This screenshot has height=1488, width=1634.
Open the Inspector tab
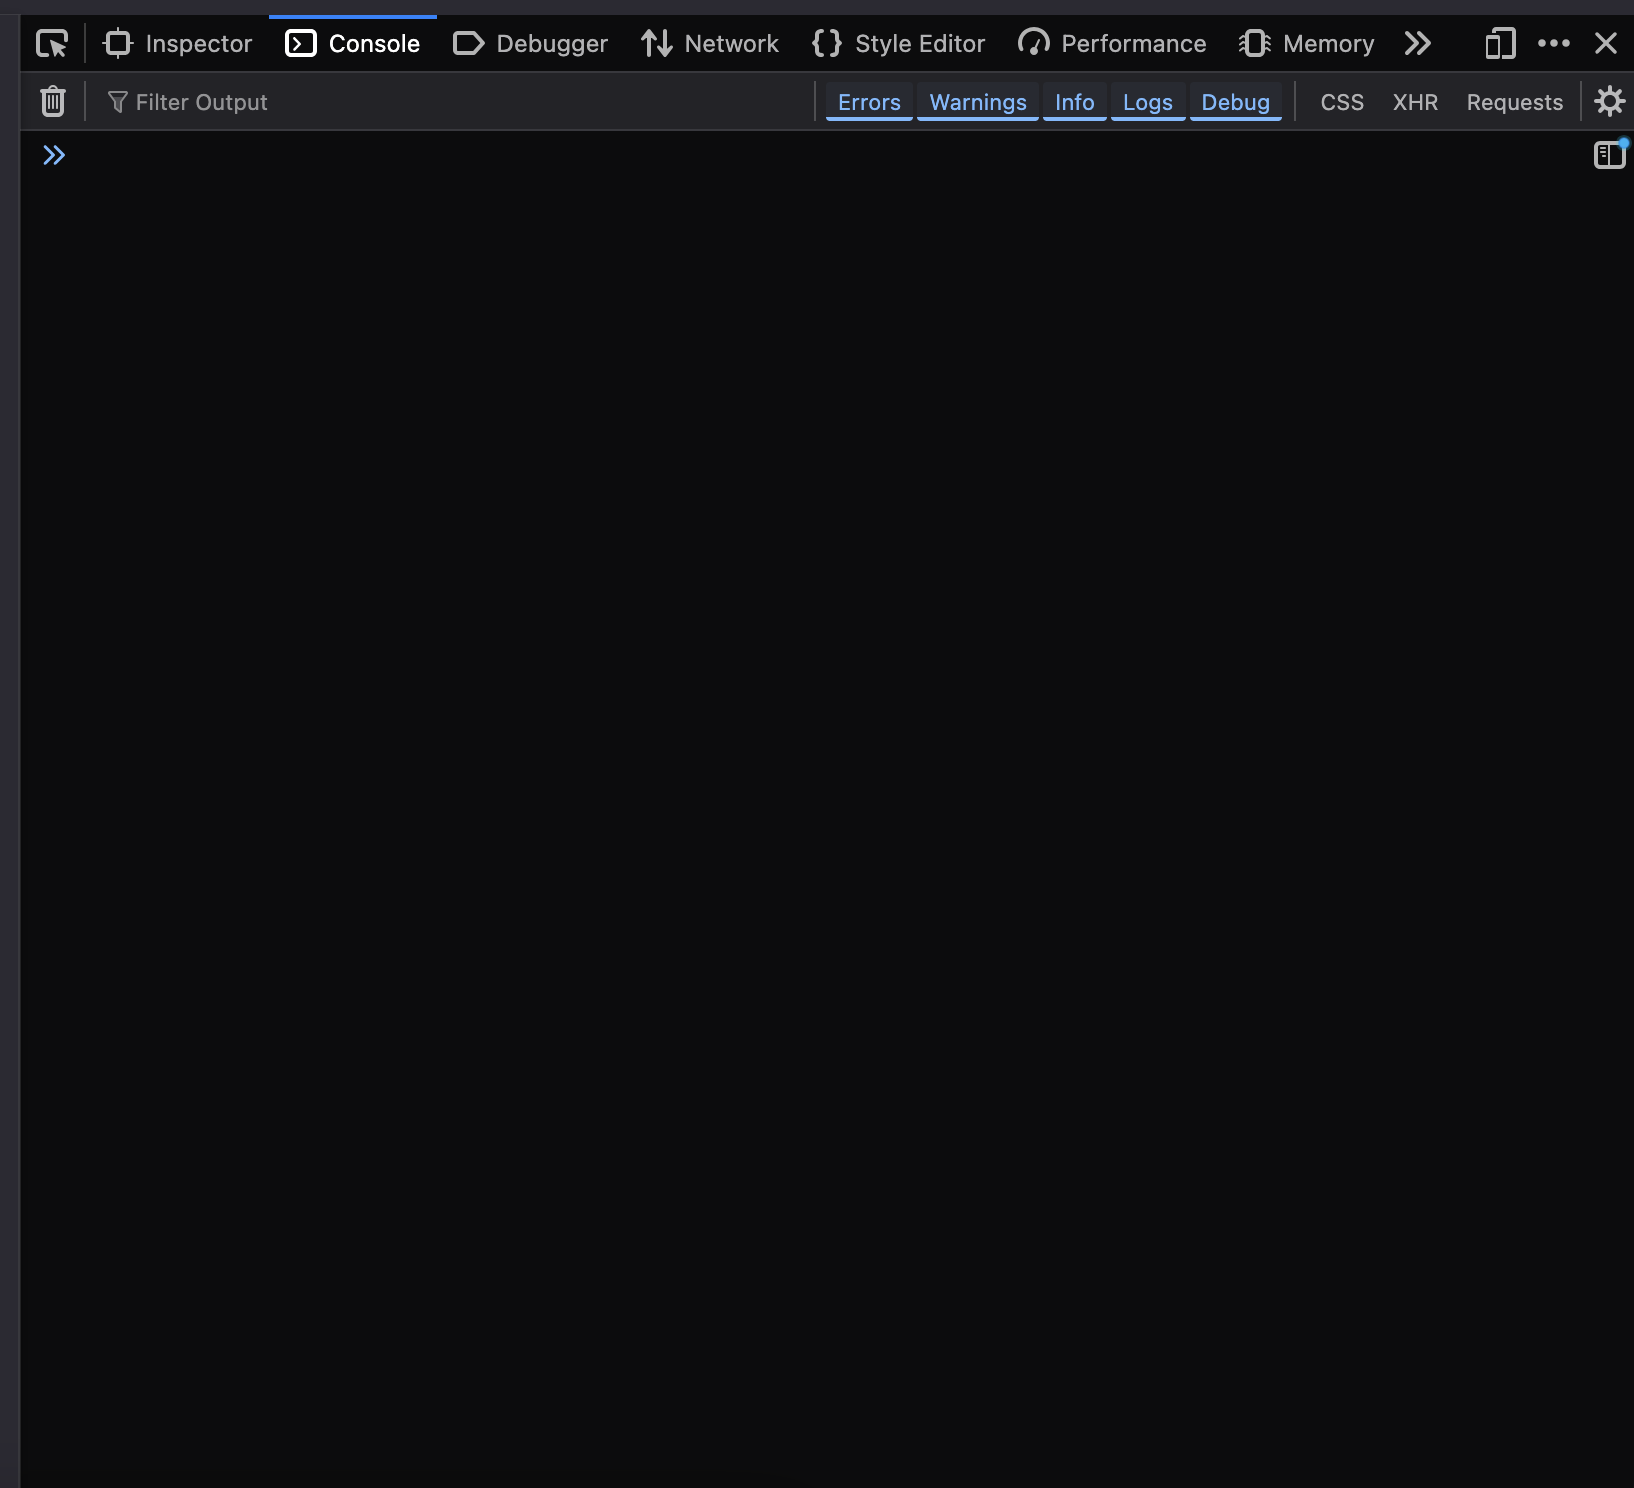178,44
